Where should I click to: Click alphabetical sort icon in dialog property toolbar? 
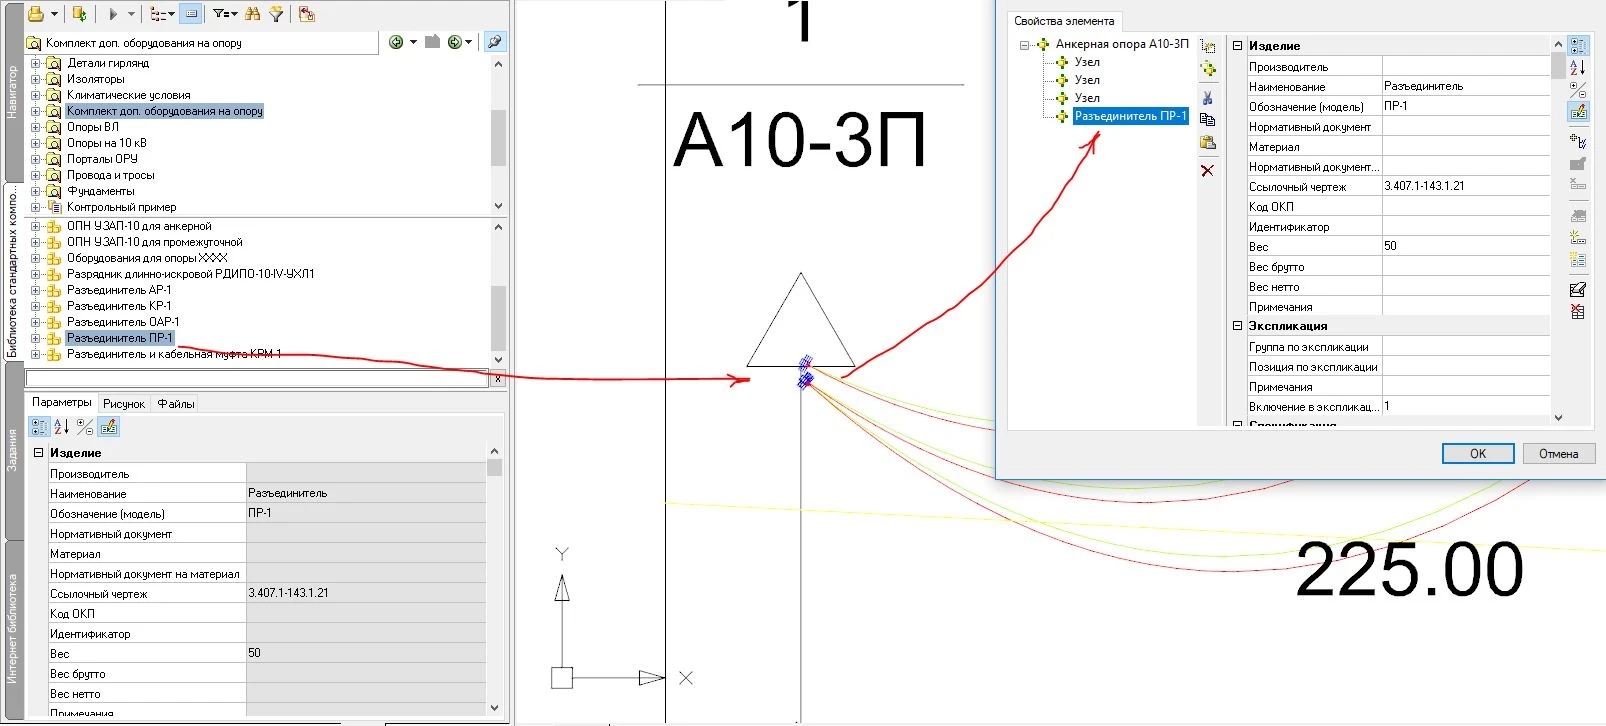pos(1578,68)
